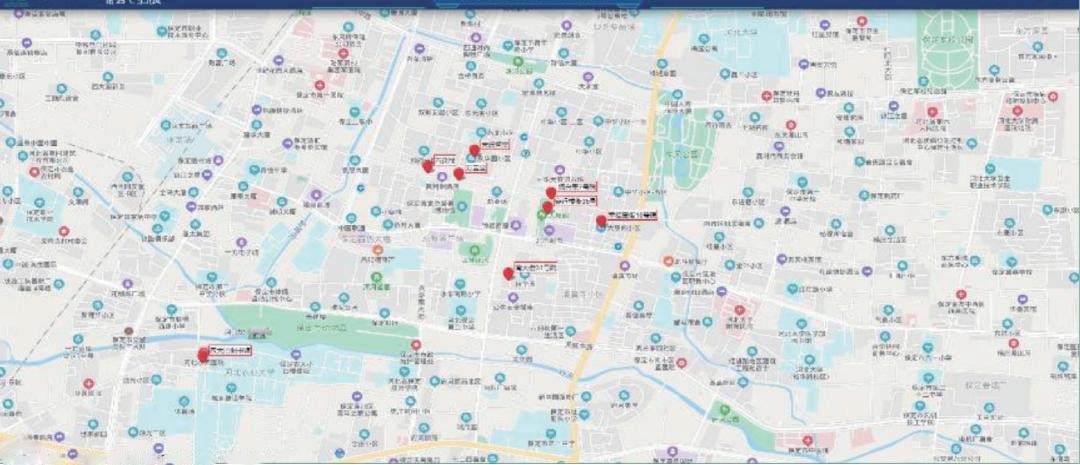This screenshot has width=1080, height=465.
Task: Select the green POI icon beneath the stacked pins
Action: tap(542, 216)
